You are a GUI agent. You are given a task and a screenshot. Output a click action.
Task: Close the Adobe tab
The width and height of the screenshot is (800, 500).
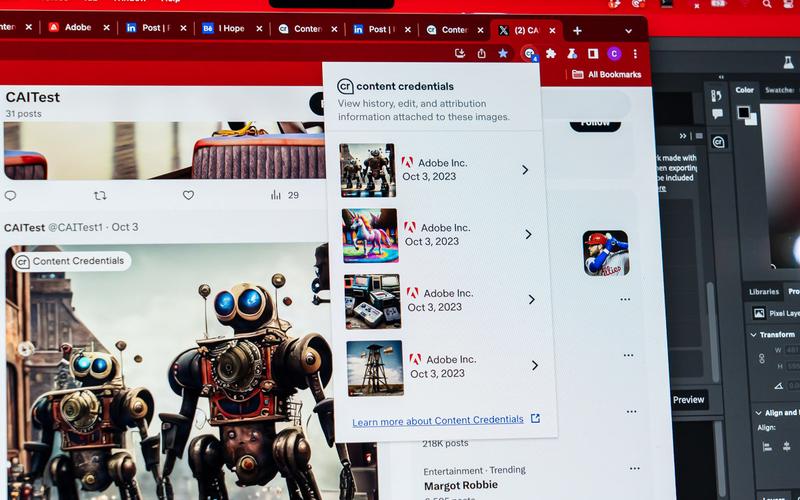click(x=107, y=28)
